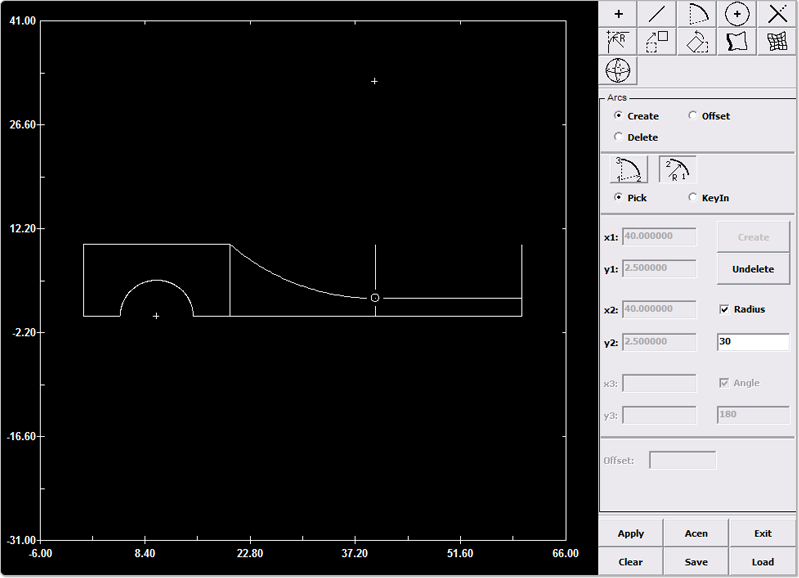Screen dimensions: 799x578
Task: Click the circled point marker in the drawing
Action: tap(375, 298)
